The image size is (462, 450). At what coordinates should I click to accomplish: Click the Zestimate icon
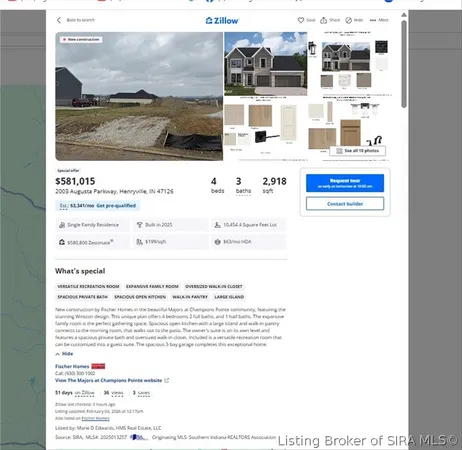pyautogui.click(x=62, y=242)
